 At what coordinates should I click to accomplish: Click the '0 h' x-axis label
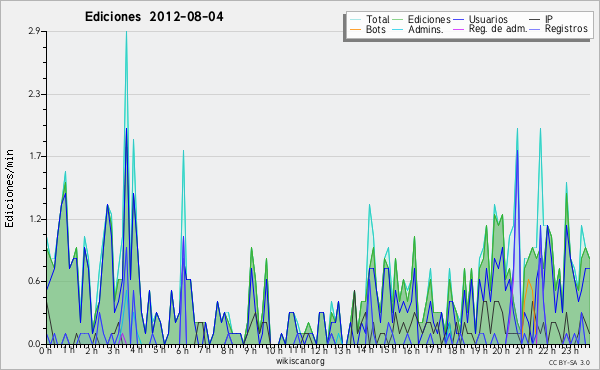(45, 351)
